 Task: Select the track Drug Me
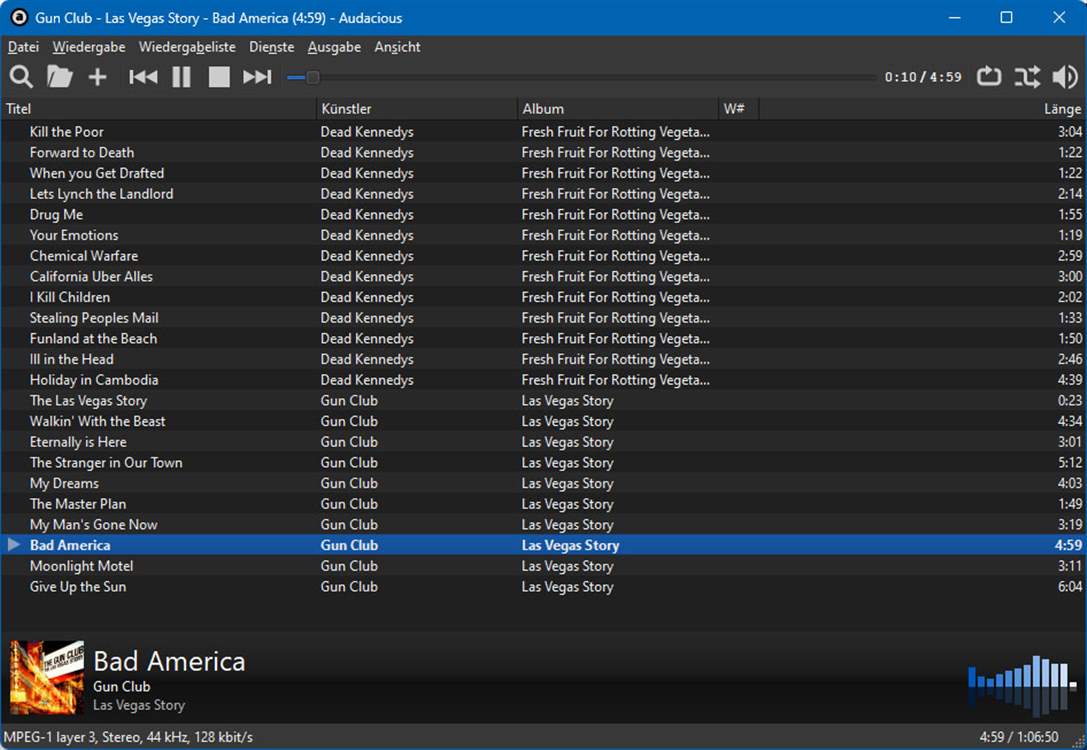pos(544,215)
